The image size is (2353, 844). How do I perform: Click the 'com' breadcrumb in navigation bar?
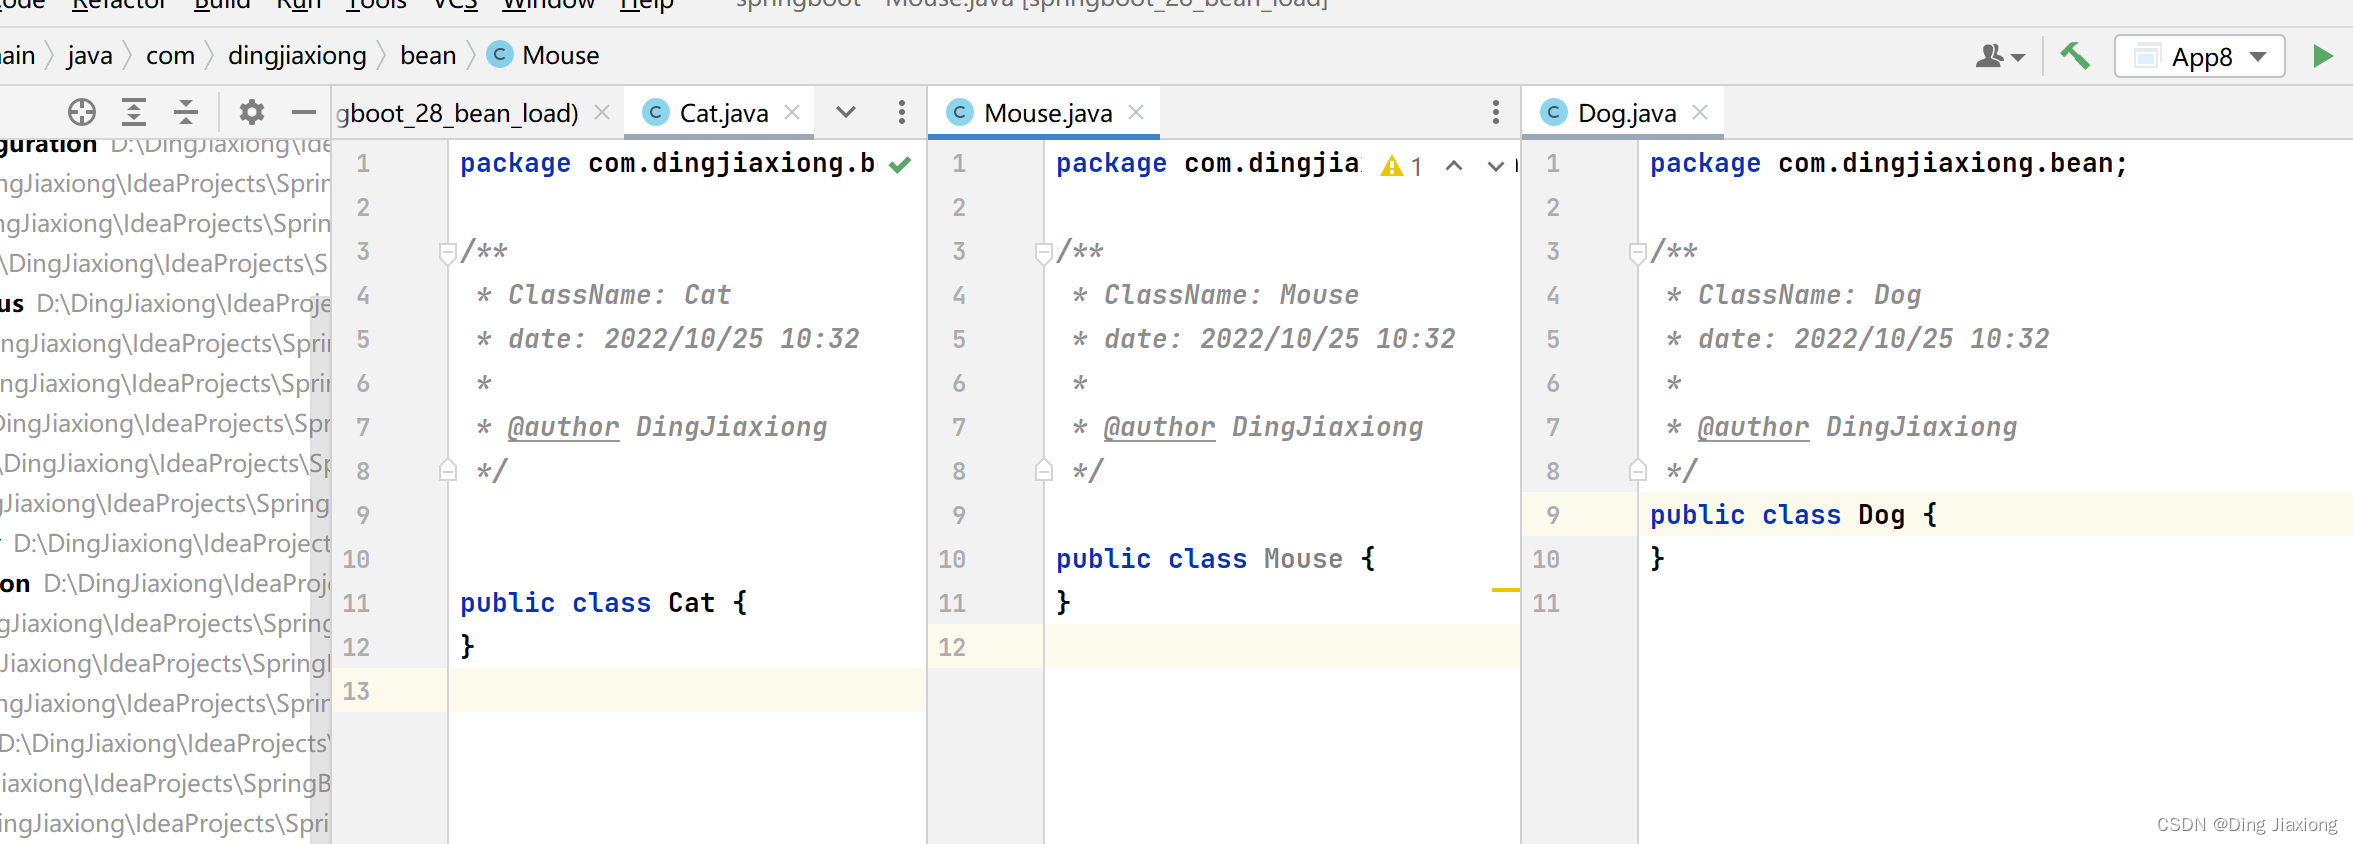pyautogui.click(x=170, y=56)
